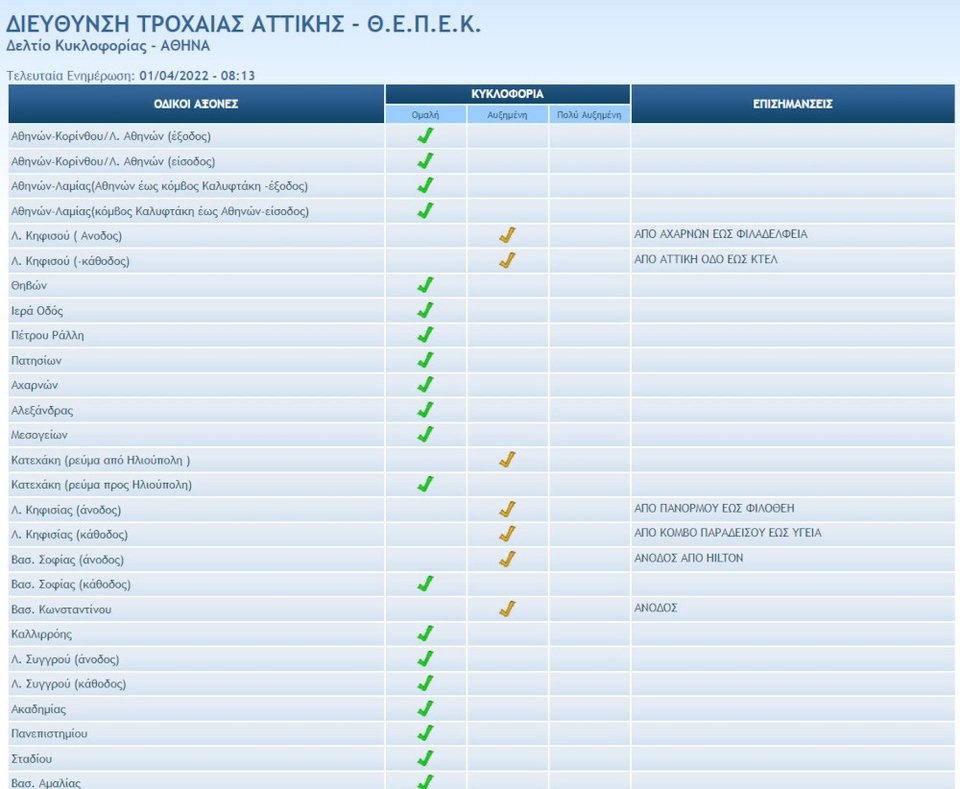Click note ΑΠΟ ΚΟΜΒΟ ΠΑΡΑΔΕΙΣΟΥ ΕΩΣ ΥΓΕΙΑ
Image resolution: width=960 pixels, height=789 pixels.
click(x=728, y=533)
